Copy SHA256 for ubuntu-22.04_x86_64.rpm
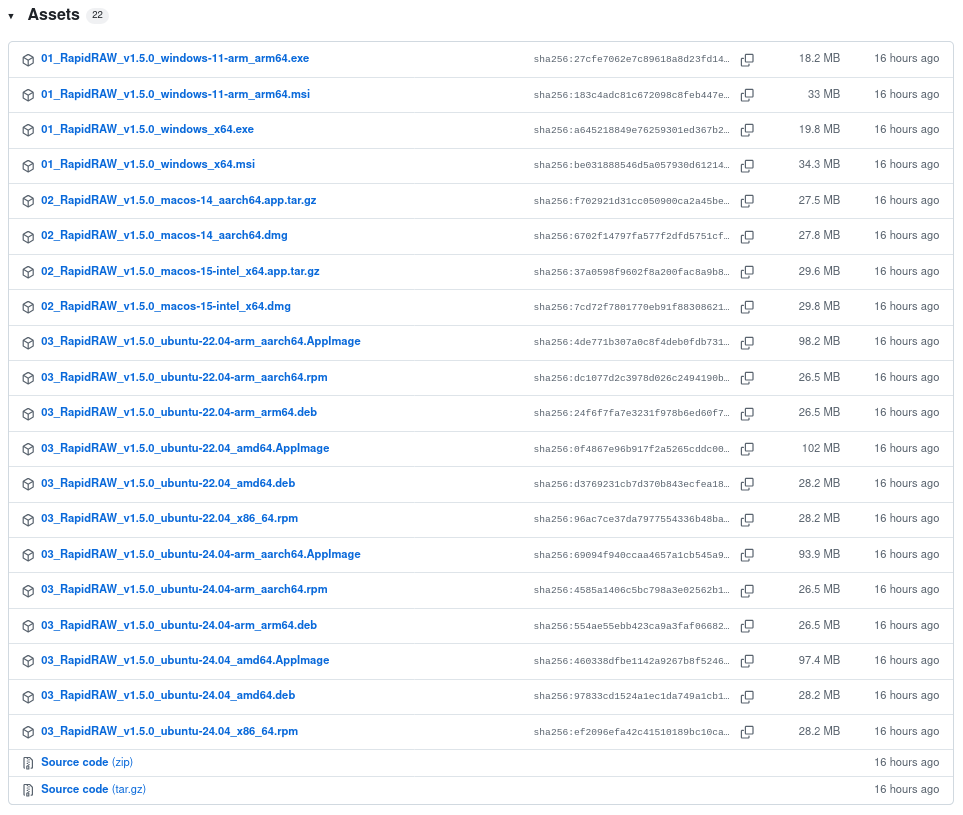 (747, 520)
